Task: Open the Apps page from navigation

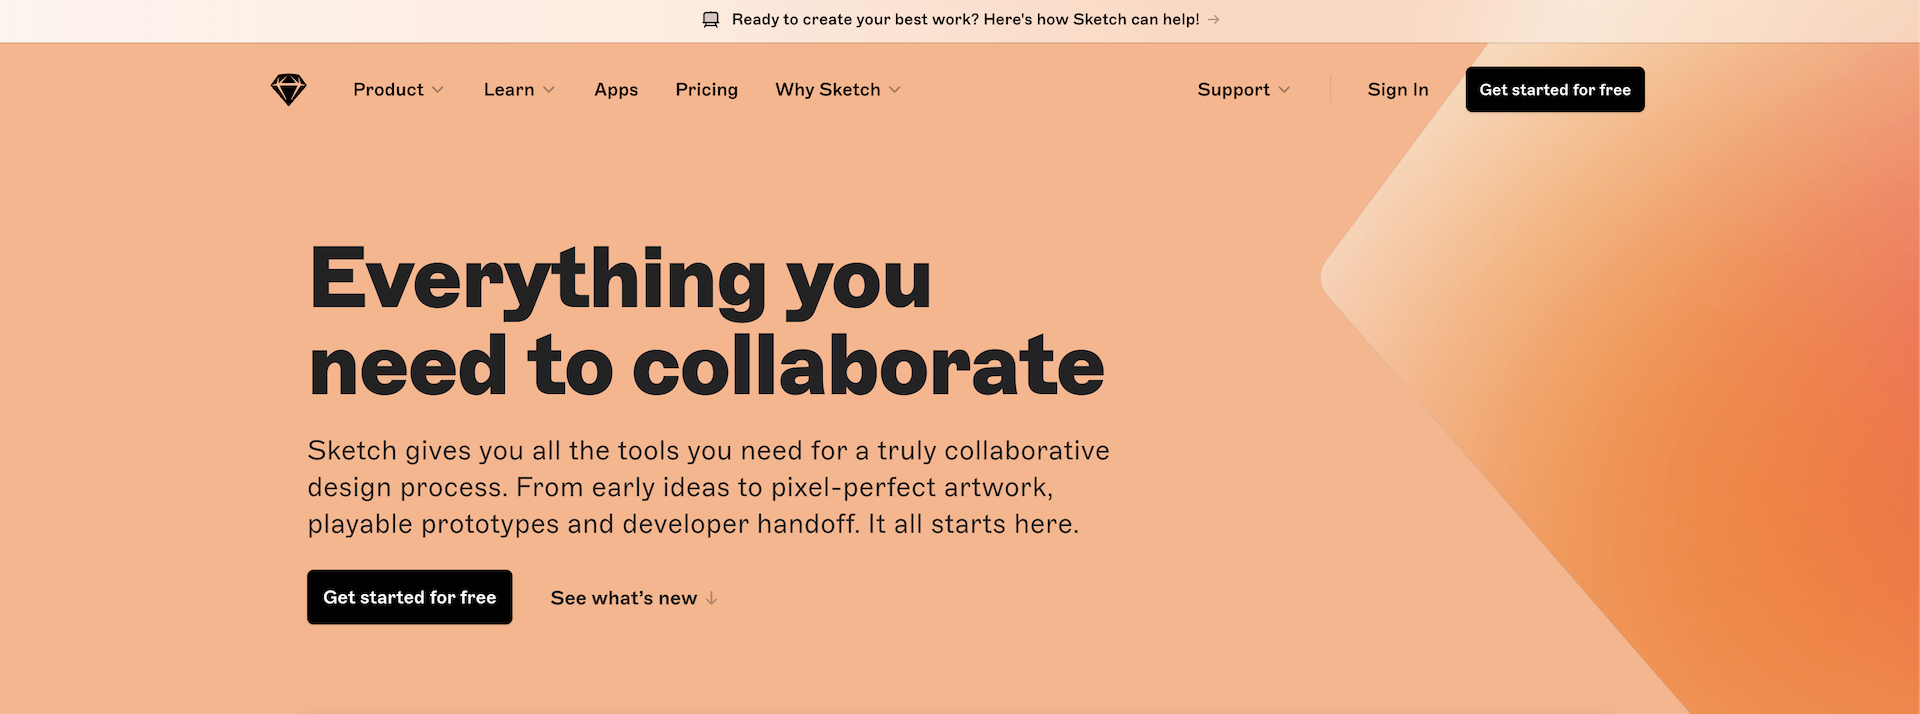Action: (616, 90)
